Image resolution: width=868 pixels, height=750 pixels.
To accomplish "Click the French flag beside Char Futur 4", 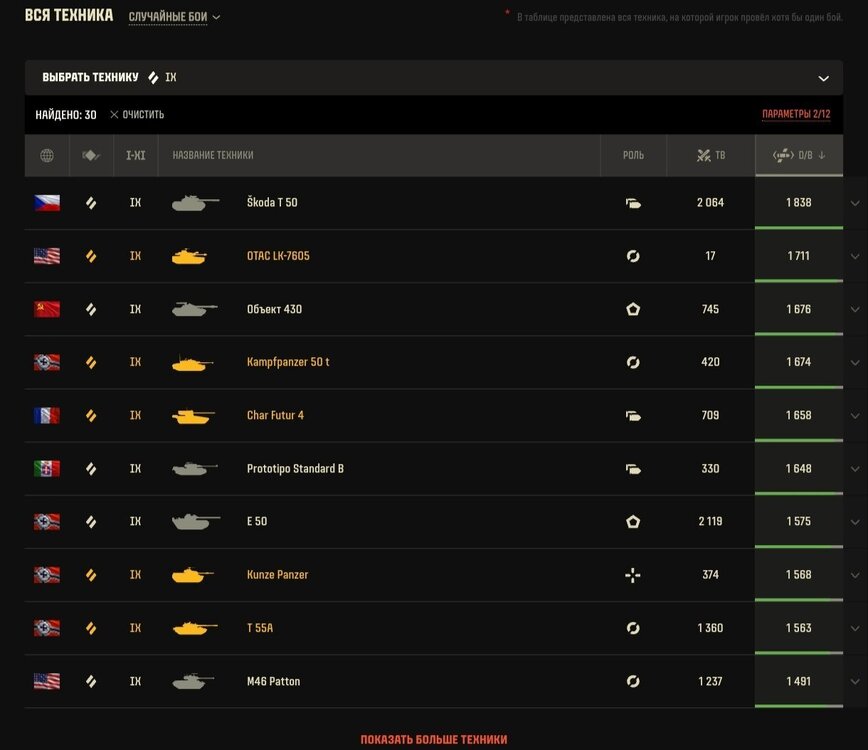I will point(47,415).
